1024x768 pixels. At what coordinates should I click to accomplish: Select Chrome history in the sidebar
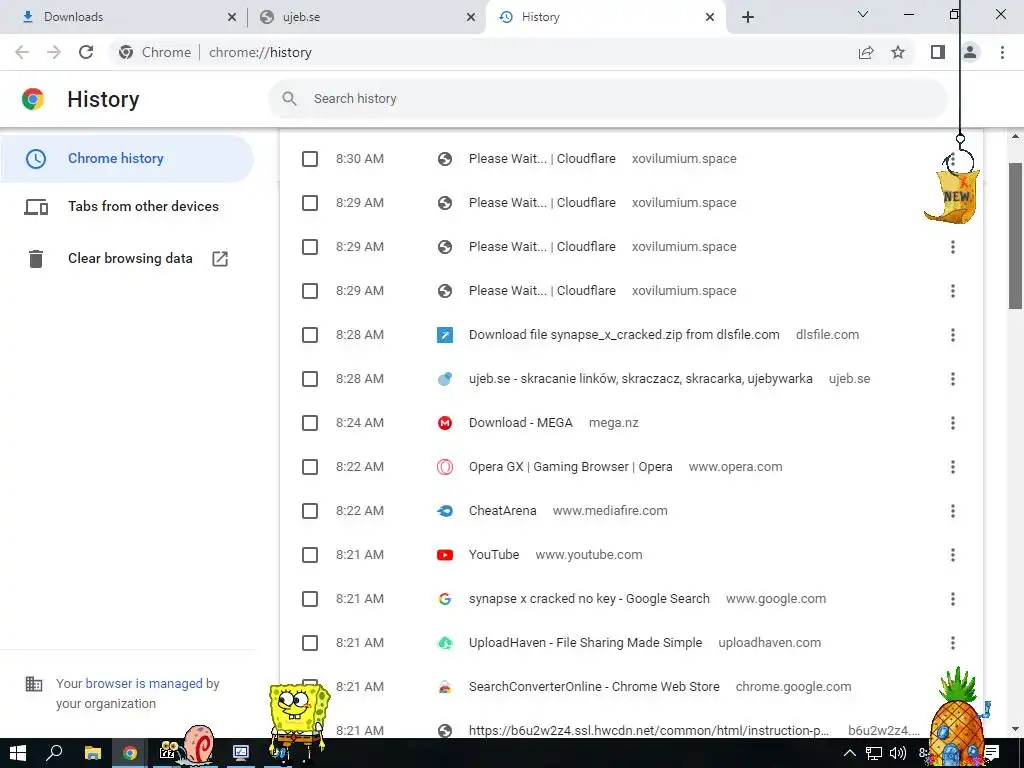tap(127, 158)
